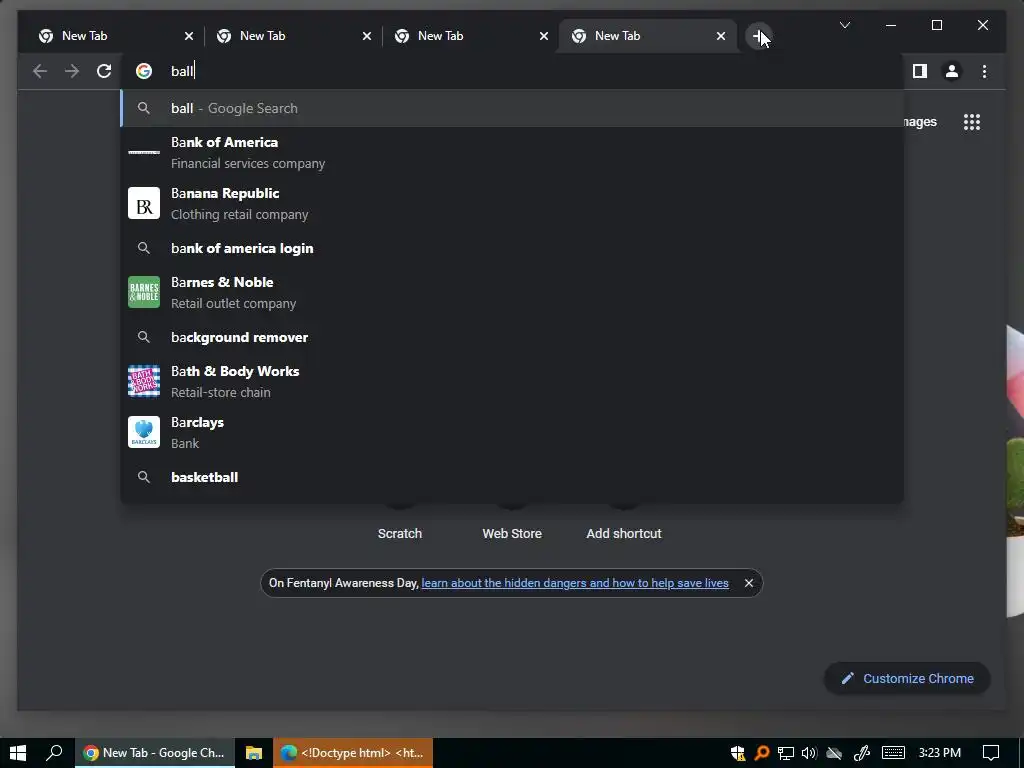Close the active fourth New Tab
1024x768 pixels.
click(720, 36)
